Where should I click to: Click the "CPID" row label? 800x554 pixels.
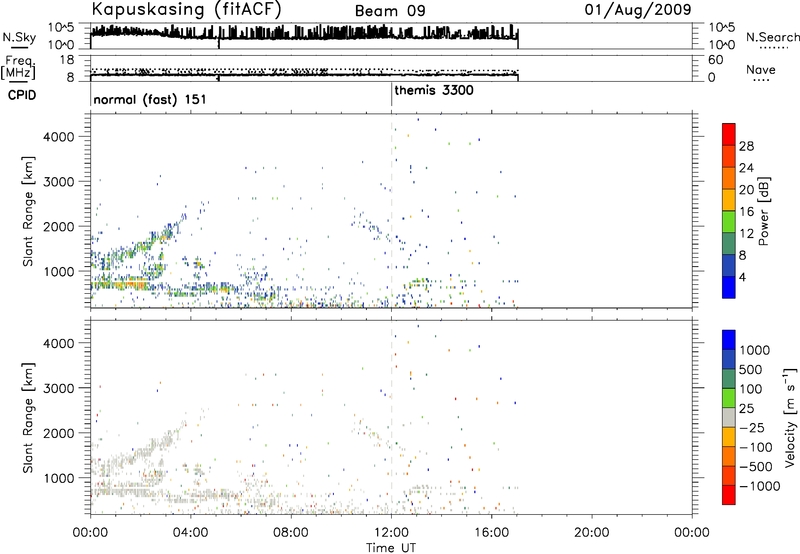click(x=22, y=95)
